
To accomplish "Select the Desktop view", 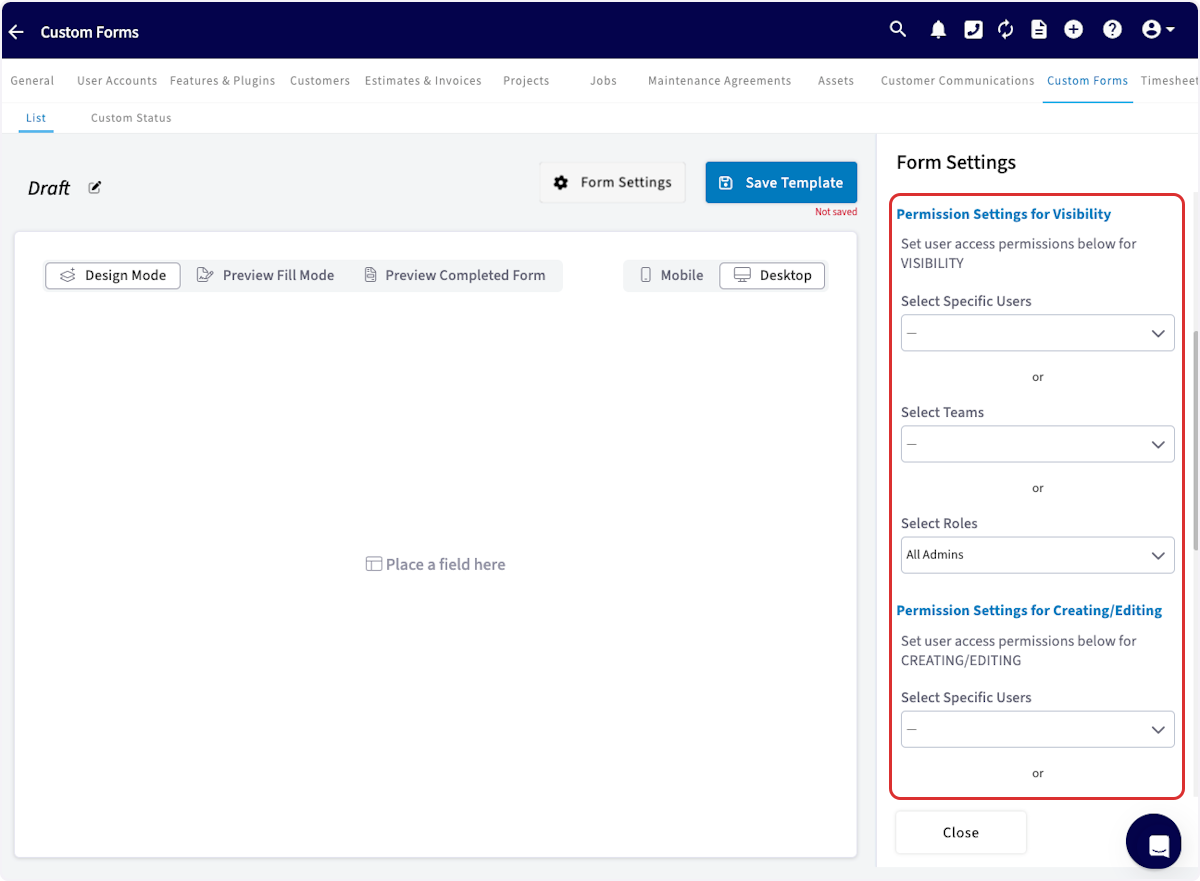I will 772,275.
